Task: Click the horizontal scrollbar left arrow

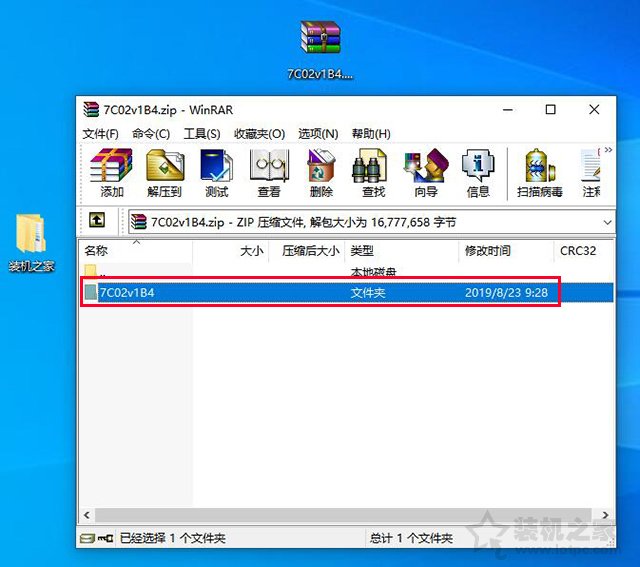Action: tap(87, 515)
